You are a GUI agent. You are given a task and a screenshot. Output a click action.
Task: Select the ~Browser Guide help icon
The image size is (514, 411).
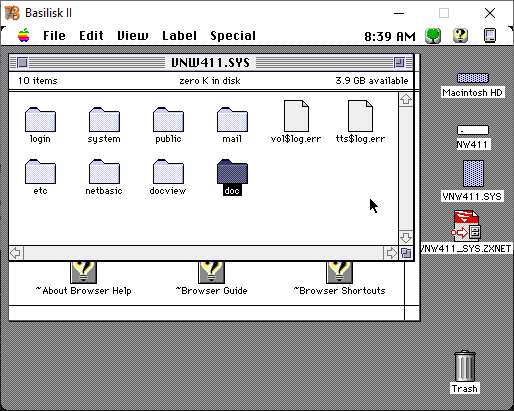pyautogui.click(x=211, y=272)
